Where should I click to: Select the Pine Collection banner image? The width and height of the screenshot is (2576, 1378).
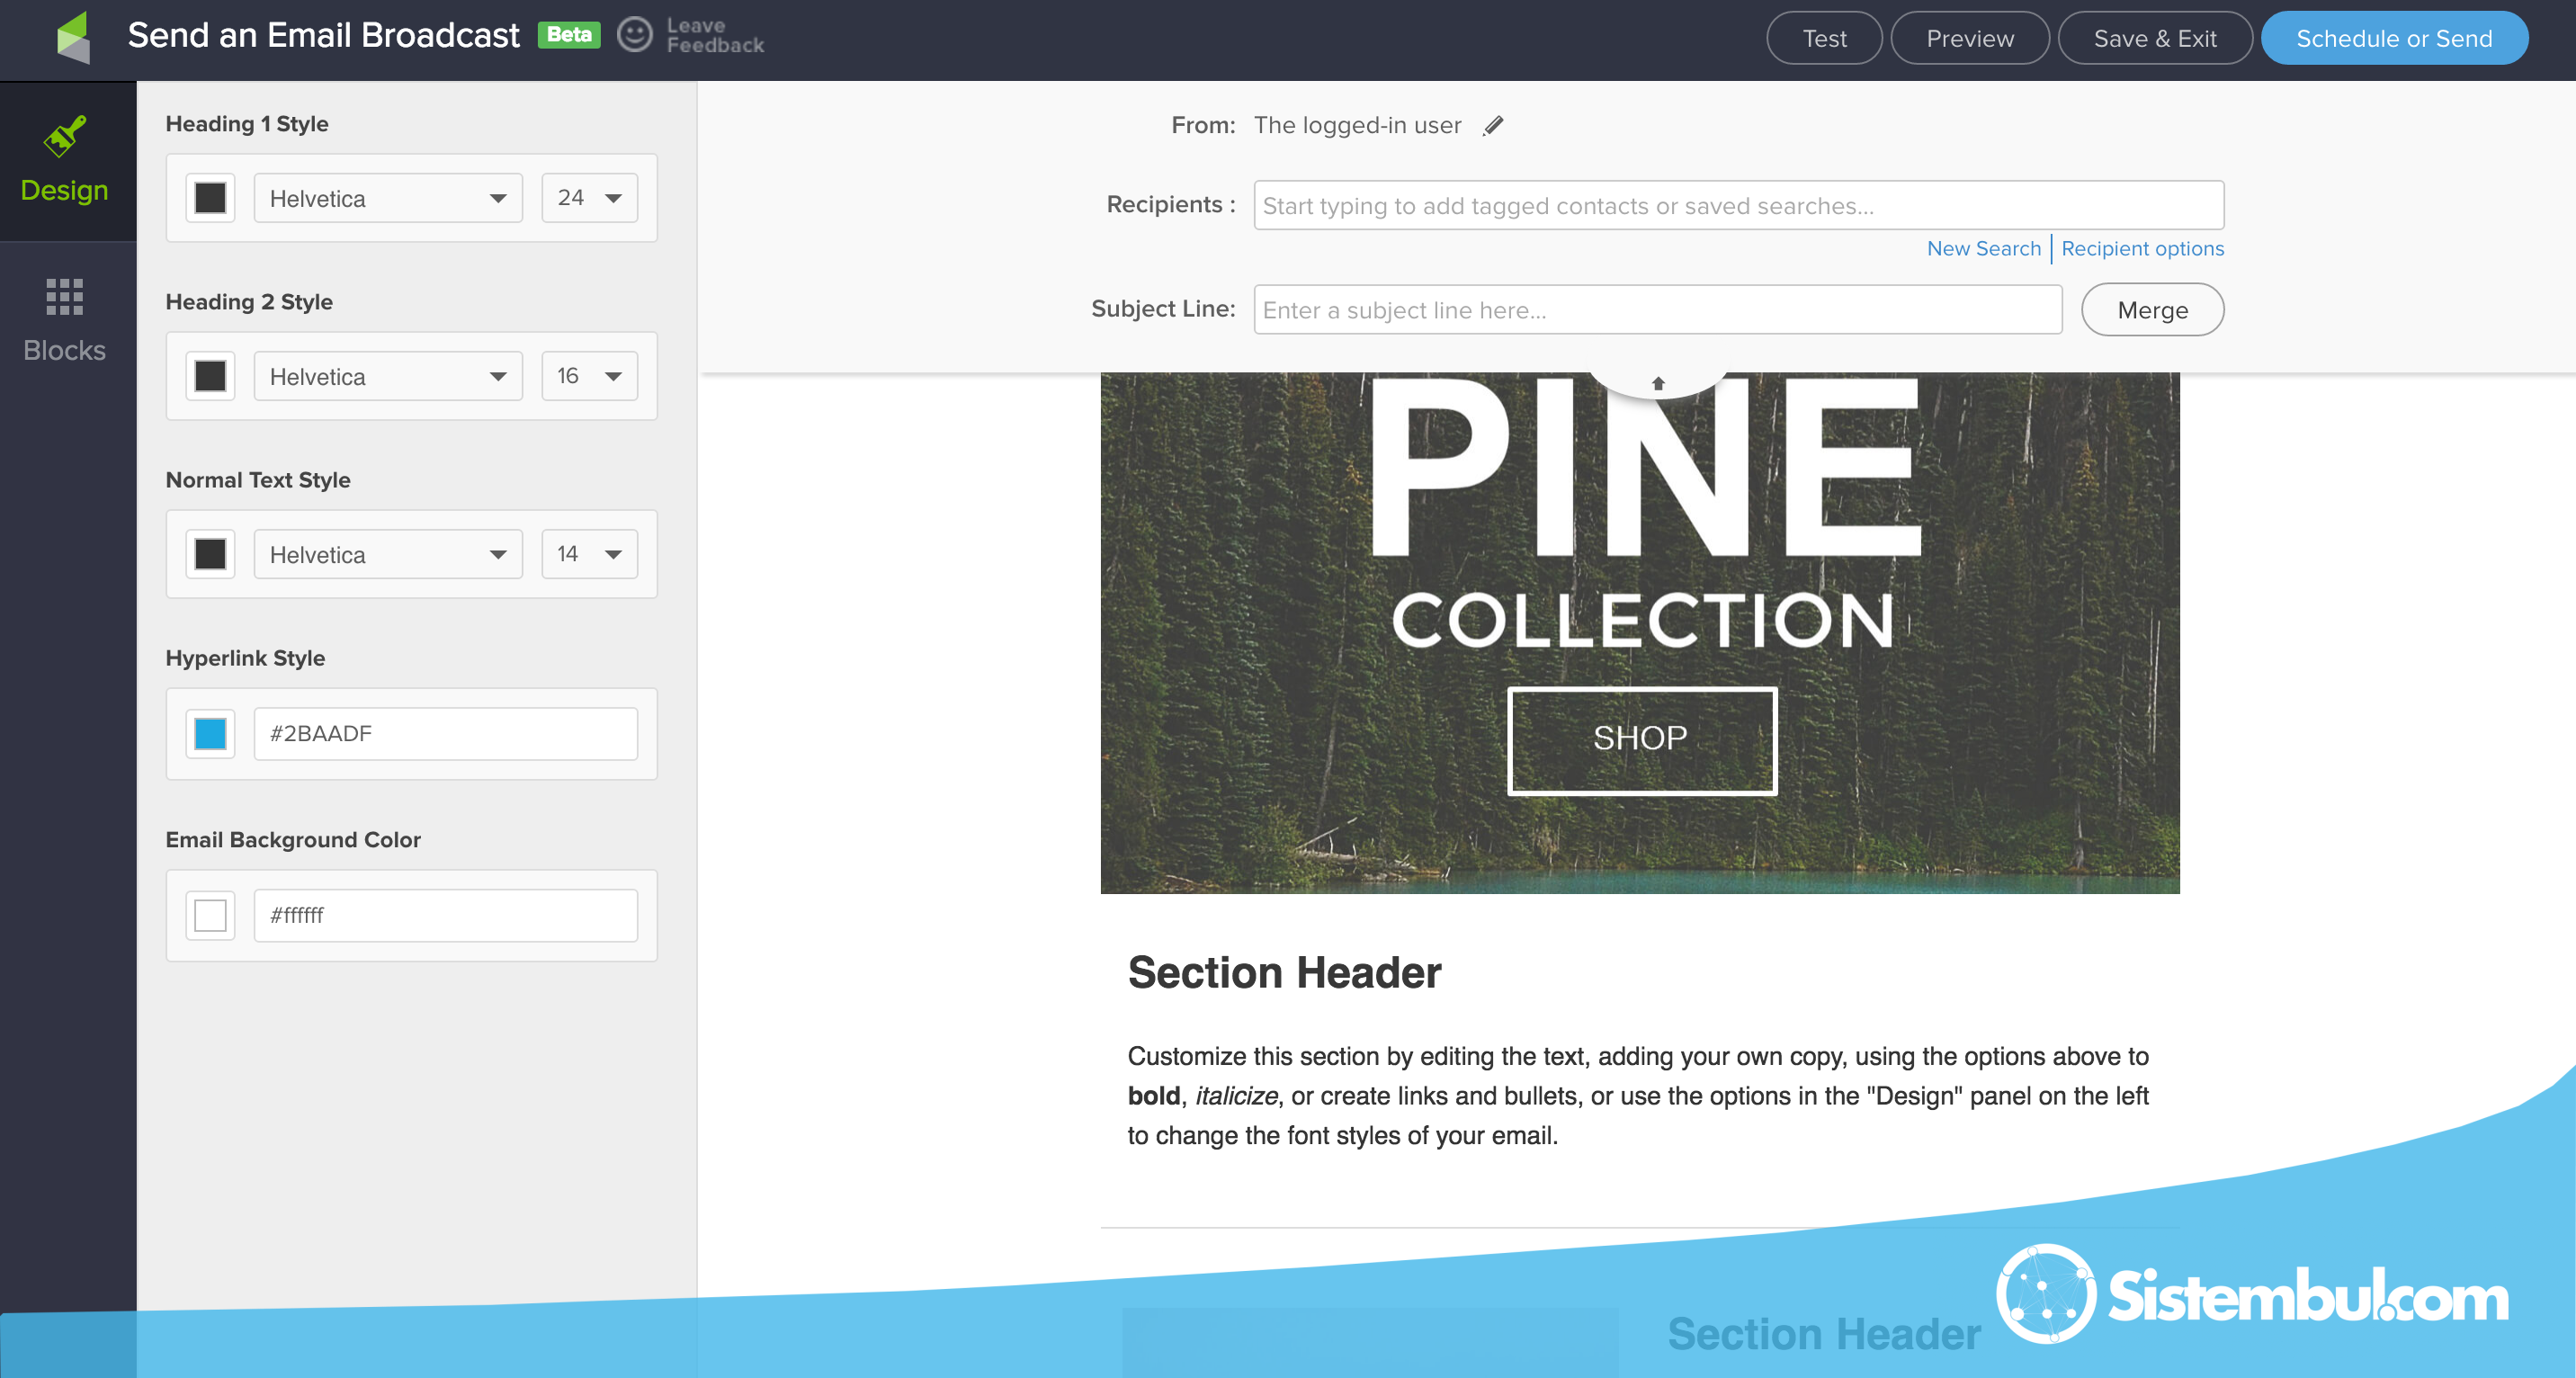pyautogui.click(x=1640, y=633)
